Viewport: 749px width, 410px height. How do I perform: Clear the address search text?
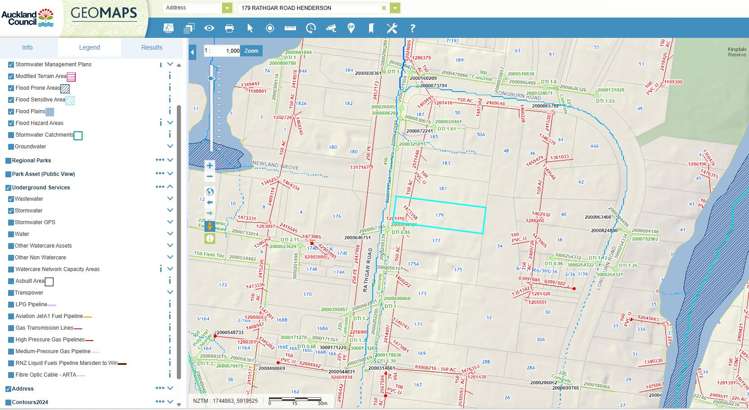click(x=384, y=8)
